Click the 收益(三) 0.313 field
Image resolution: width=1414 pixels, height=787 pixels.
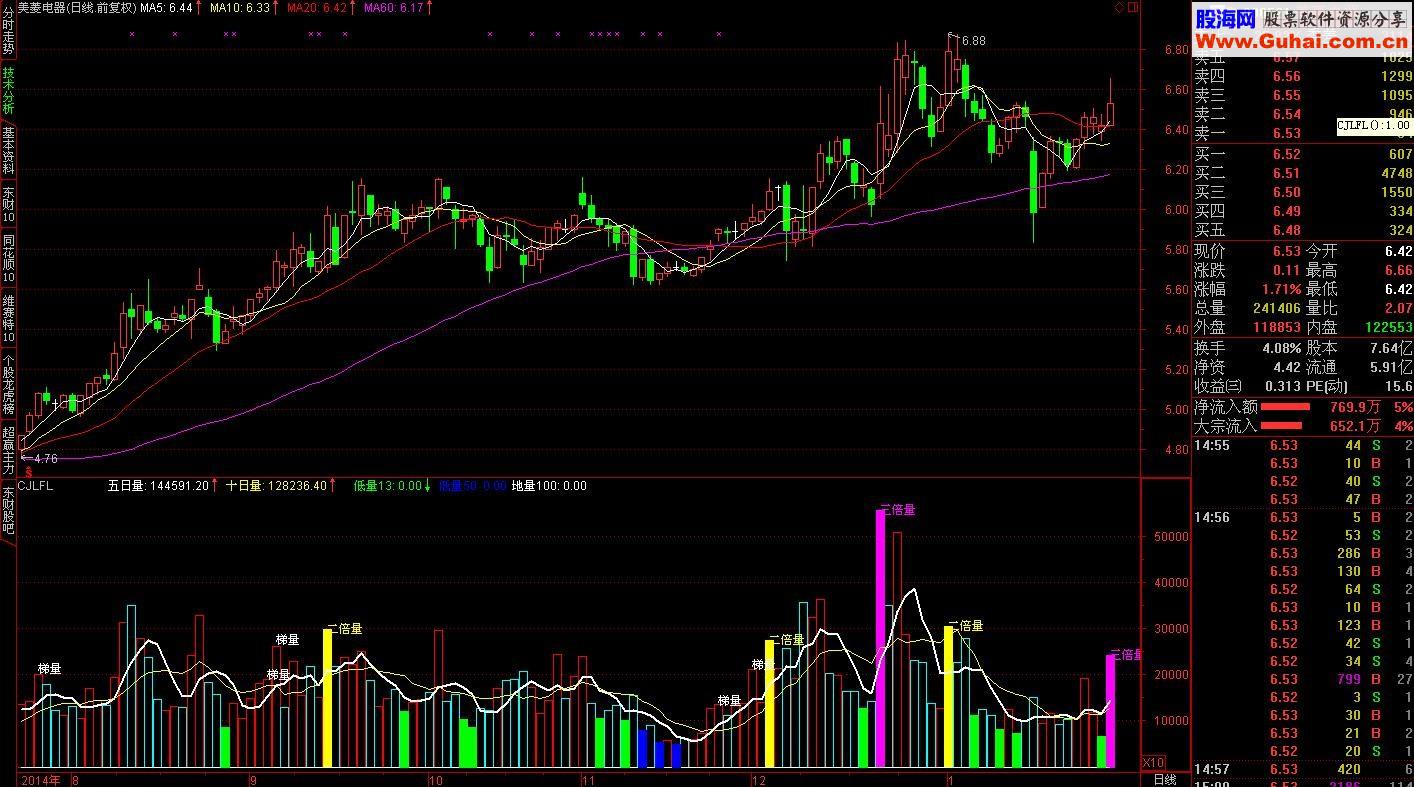click(x=1248, y=386)
